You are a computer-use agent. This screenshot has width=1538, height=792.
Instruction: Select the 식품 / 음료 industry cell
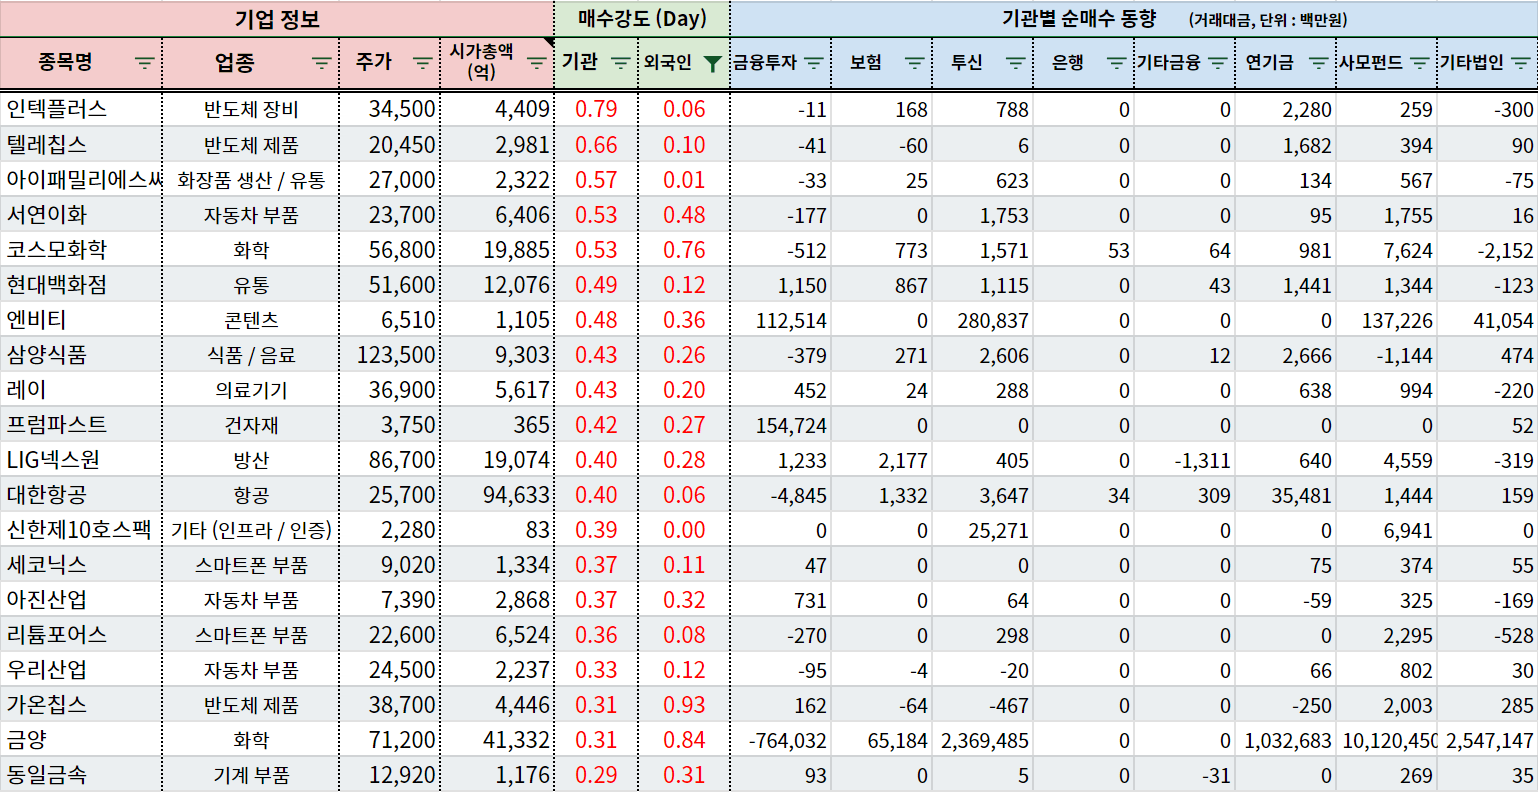click(x=251, y=355)
